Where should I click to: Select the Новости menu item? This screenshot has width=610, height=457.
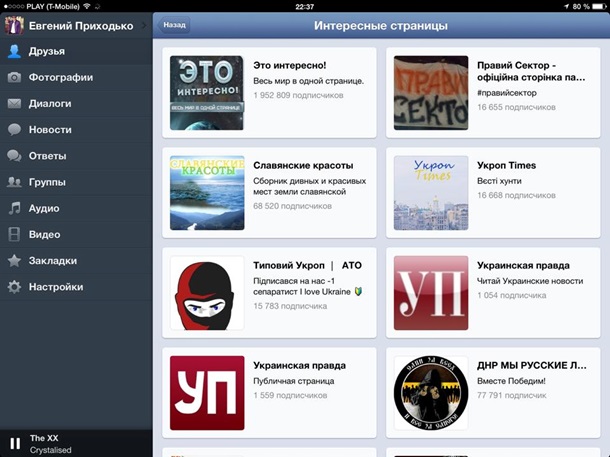(50, 129)
